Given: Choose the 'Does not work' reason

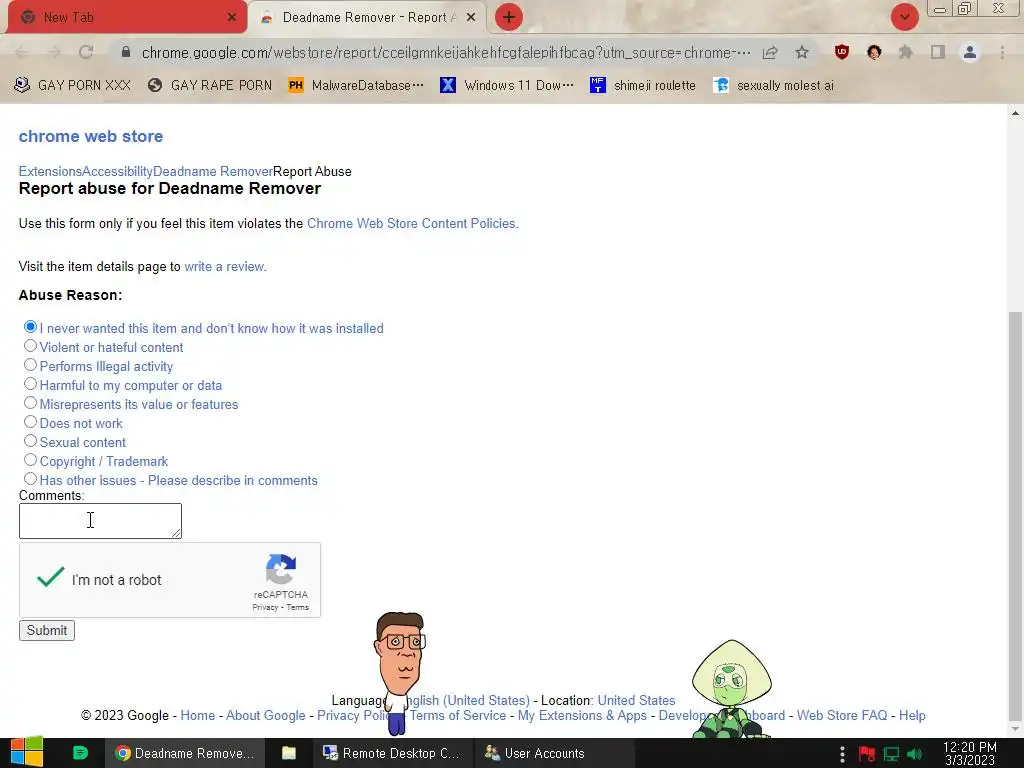Looking at the screenshot, I should (x=30, y=421).
